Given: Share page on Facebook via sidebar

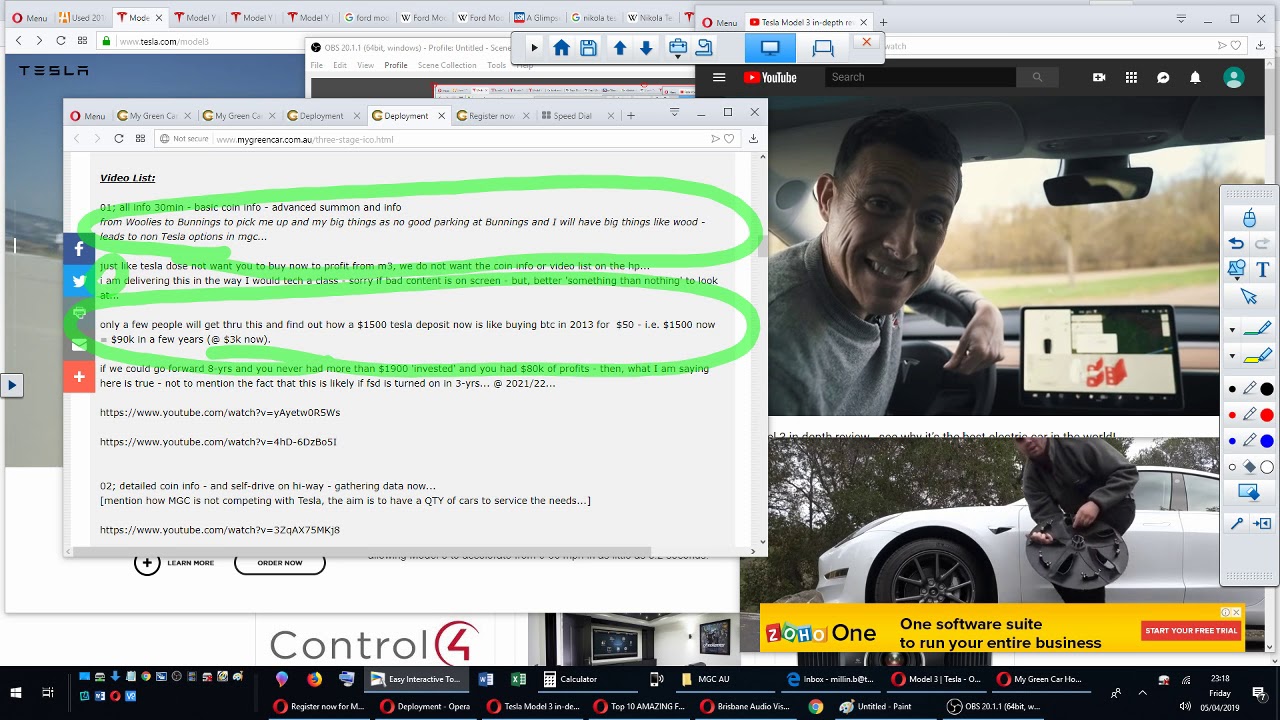Looking at the screenshot, I should 79,249.
